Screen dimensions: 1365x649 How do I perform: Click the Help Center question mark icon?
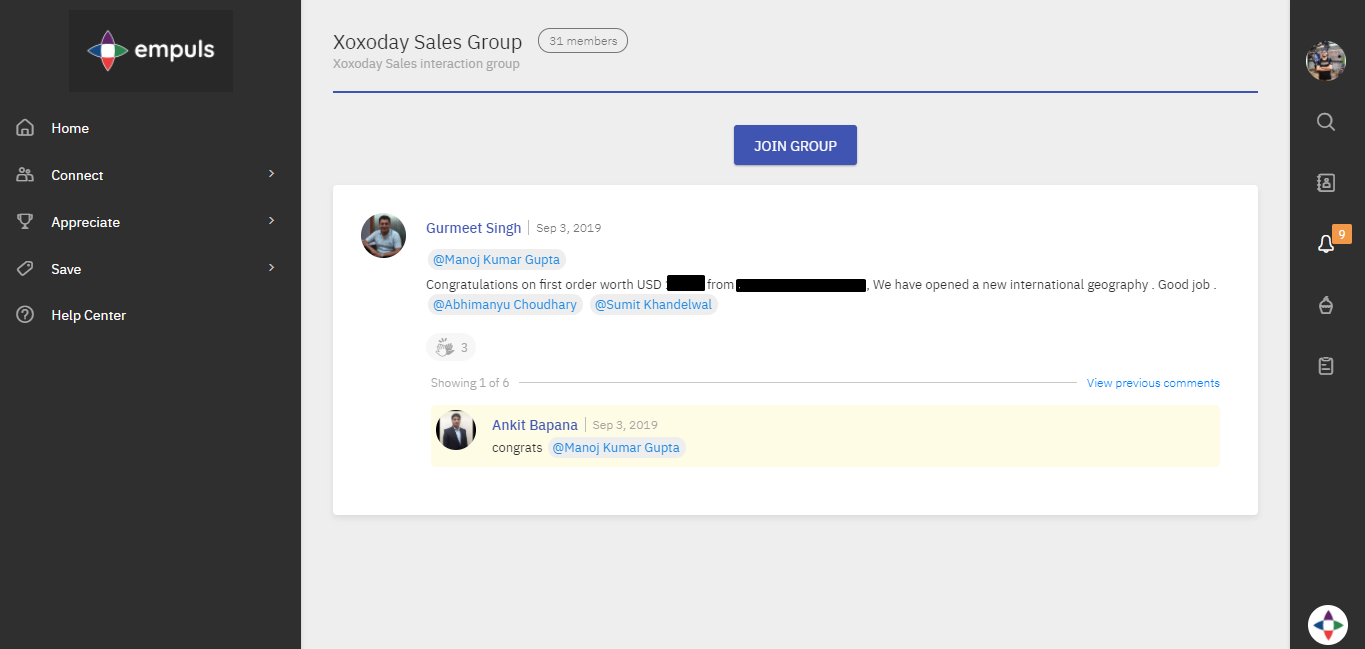25,315
